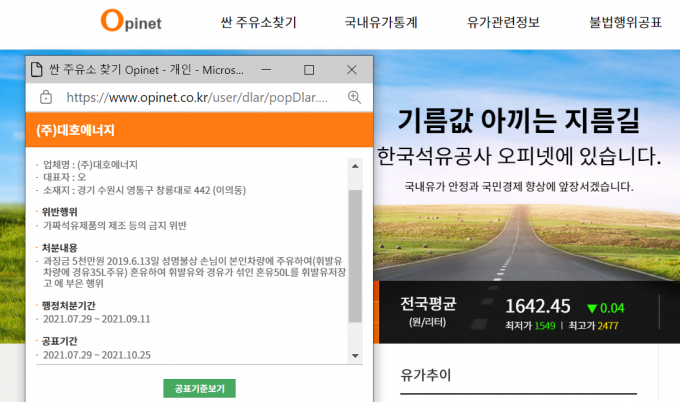Click the 대표자 line
This screenshot has width=680, height=402.
tap(64, 177)
